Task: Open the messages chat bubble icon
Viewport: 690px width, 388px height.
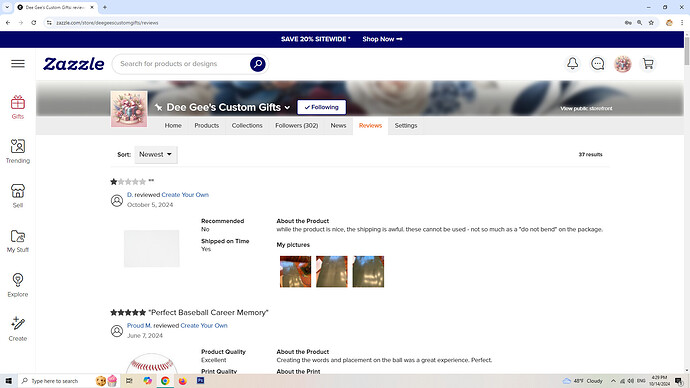Action: pos(598,64)
